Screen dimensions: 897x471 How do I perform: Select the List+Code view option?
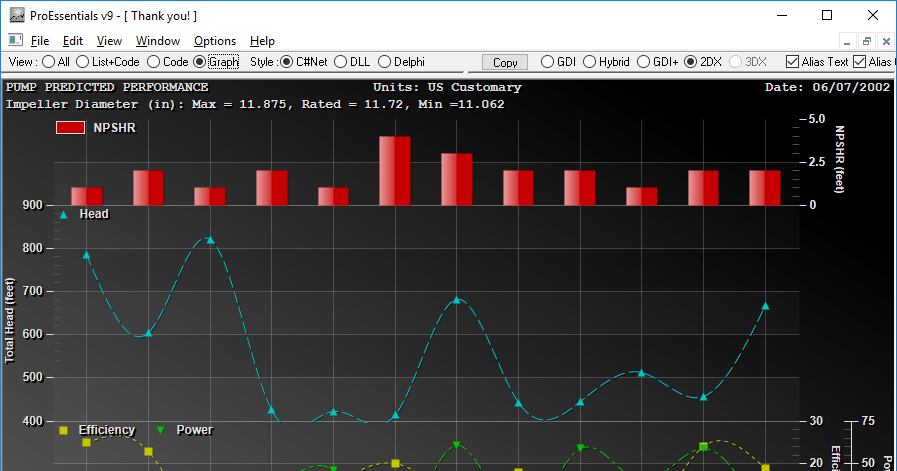point(82,62)
